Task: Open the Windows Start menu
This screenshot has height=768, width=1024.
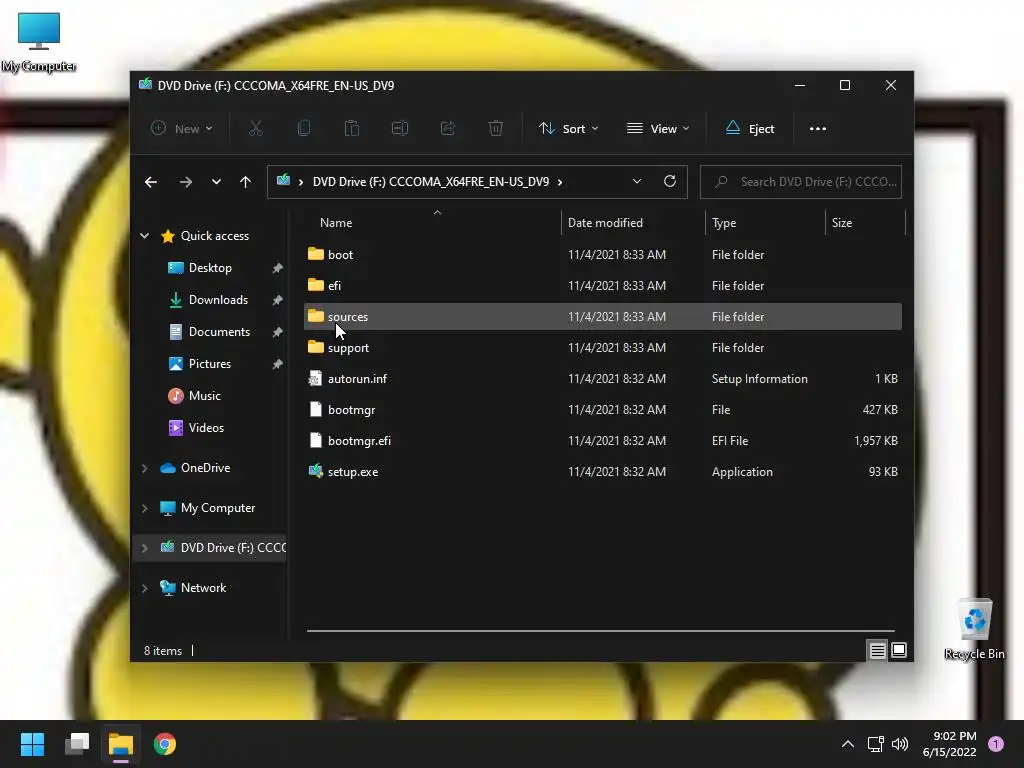Action: 33,744
